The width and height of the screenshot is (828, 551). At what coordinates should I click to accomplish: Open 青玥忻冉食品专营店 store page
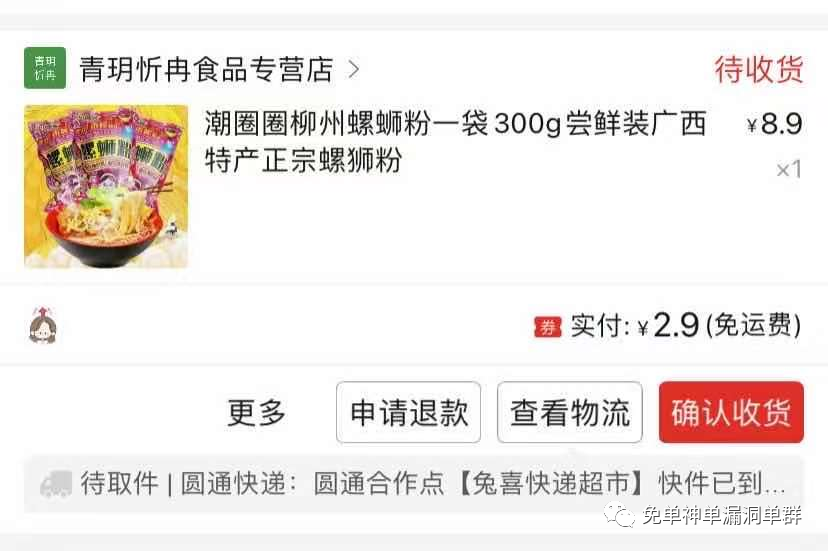click(x=206, y=69)
